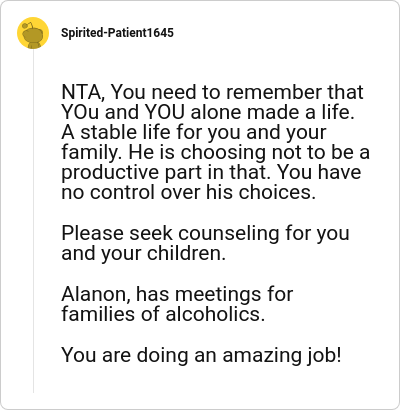This screenshot has height=410, width=400.
Task: Click the line "and your children."
Action: pyautogui.click(x=144, y=253)
